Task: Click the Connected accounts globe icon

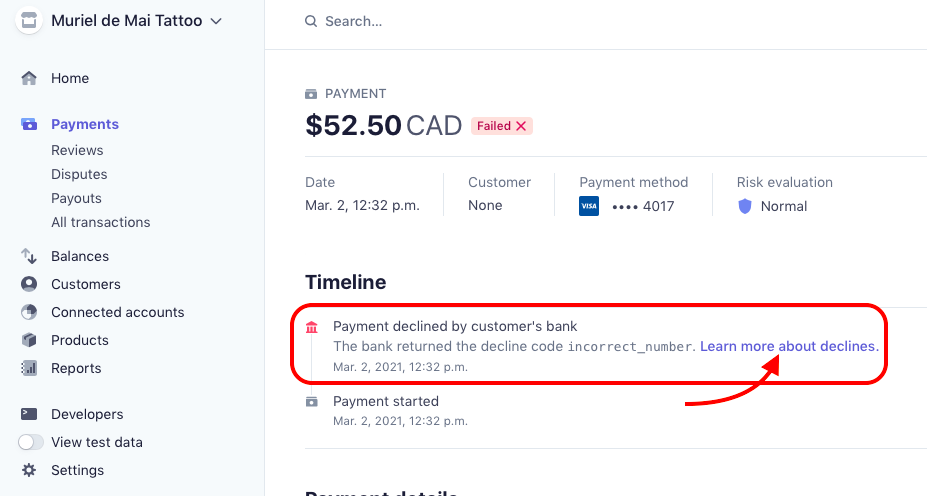Action: pos(29,312)
